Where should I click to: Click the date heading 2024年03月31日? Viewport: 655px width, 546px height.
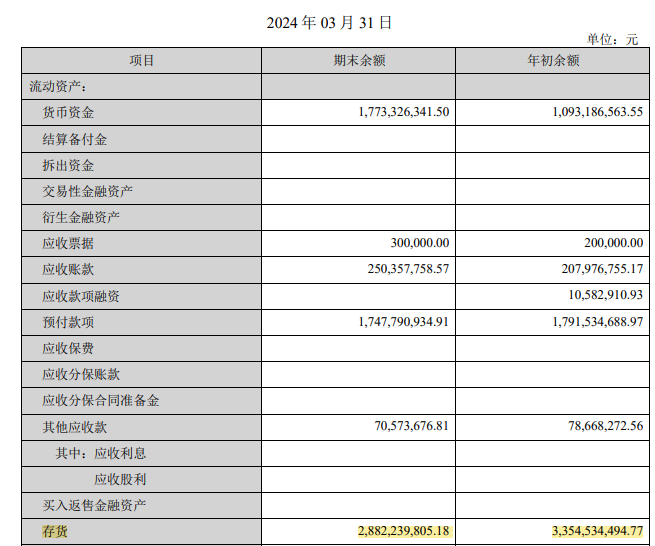tap(329, 22)
